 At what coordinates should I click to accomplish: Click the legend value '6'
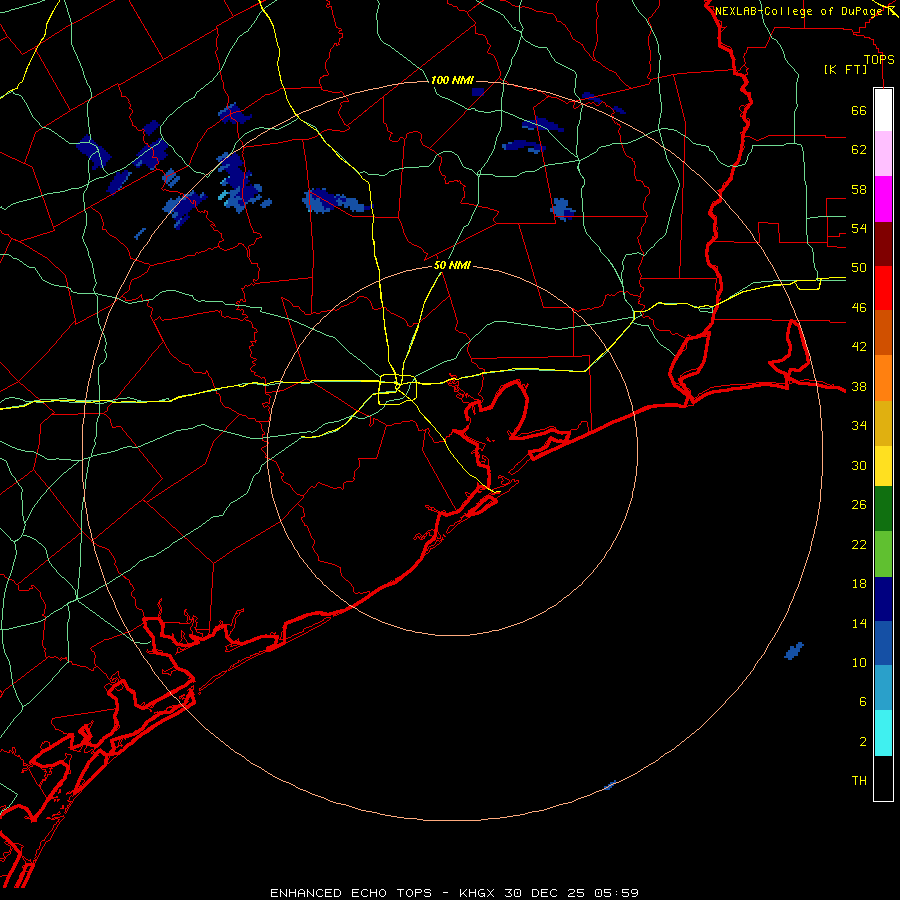862,702
